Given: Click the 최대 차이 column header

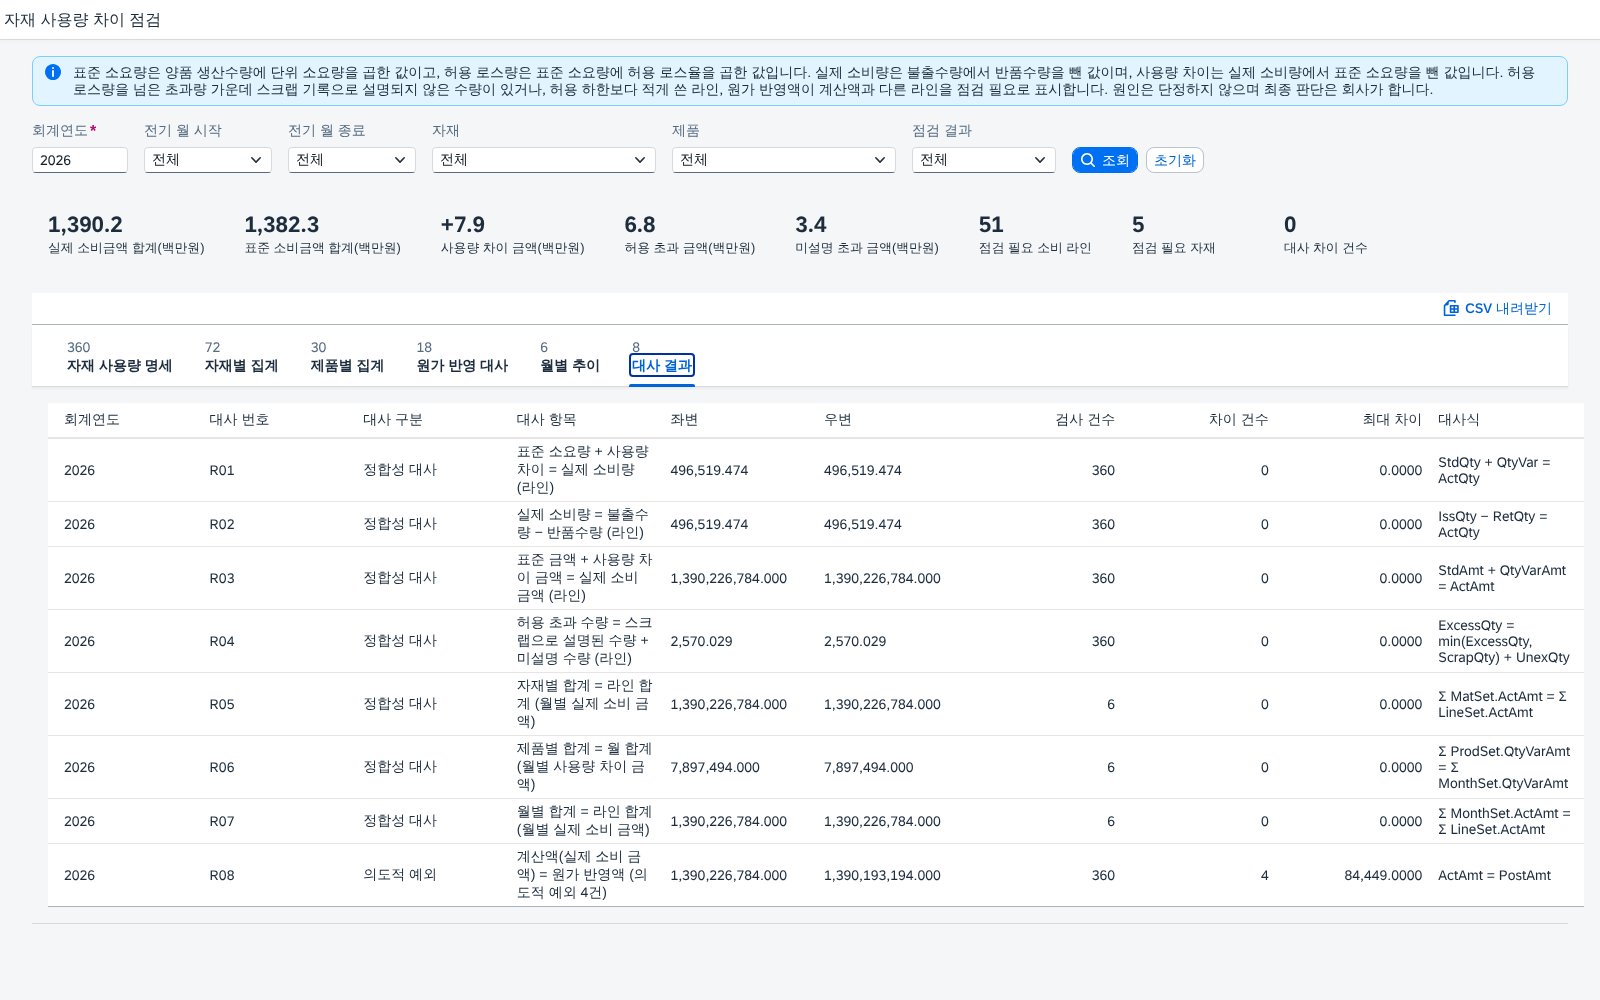Looking at the screenshot, I should click(1392, 420).
